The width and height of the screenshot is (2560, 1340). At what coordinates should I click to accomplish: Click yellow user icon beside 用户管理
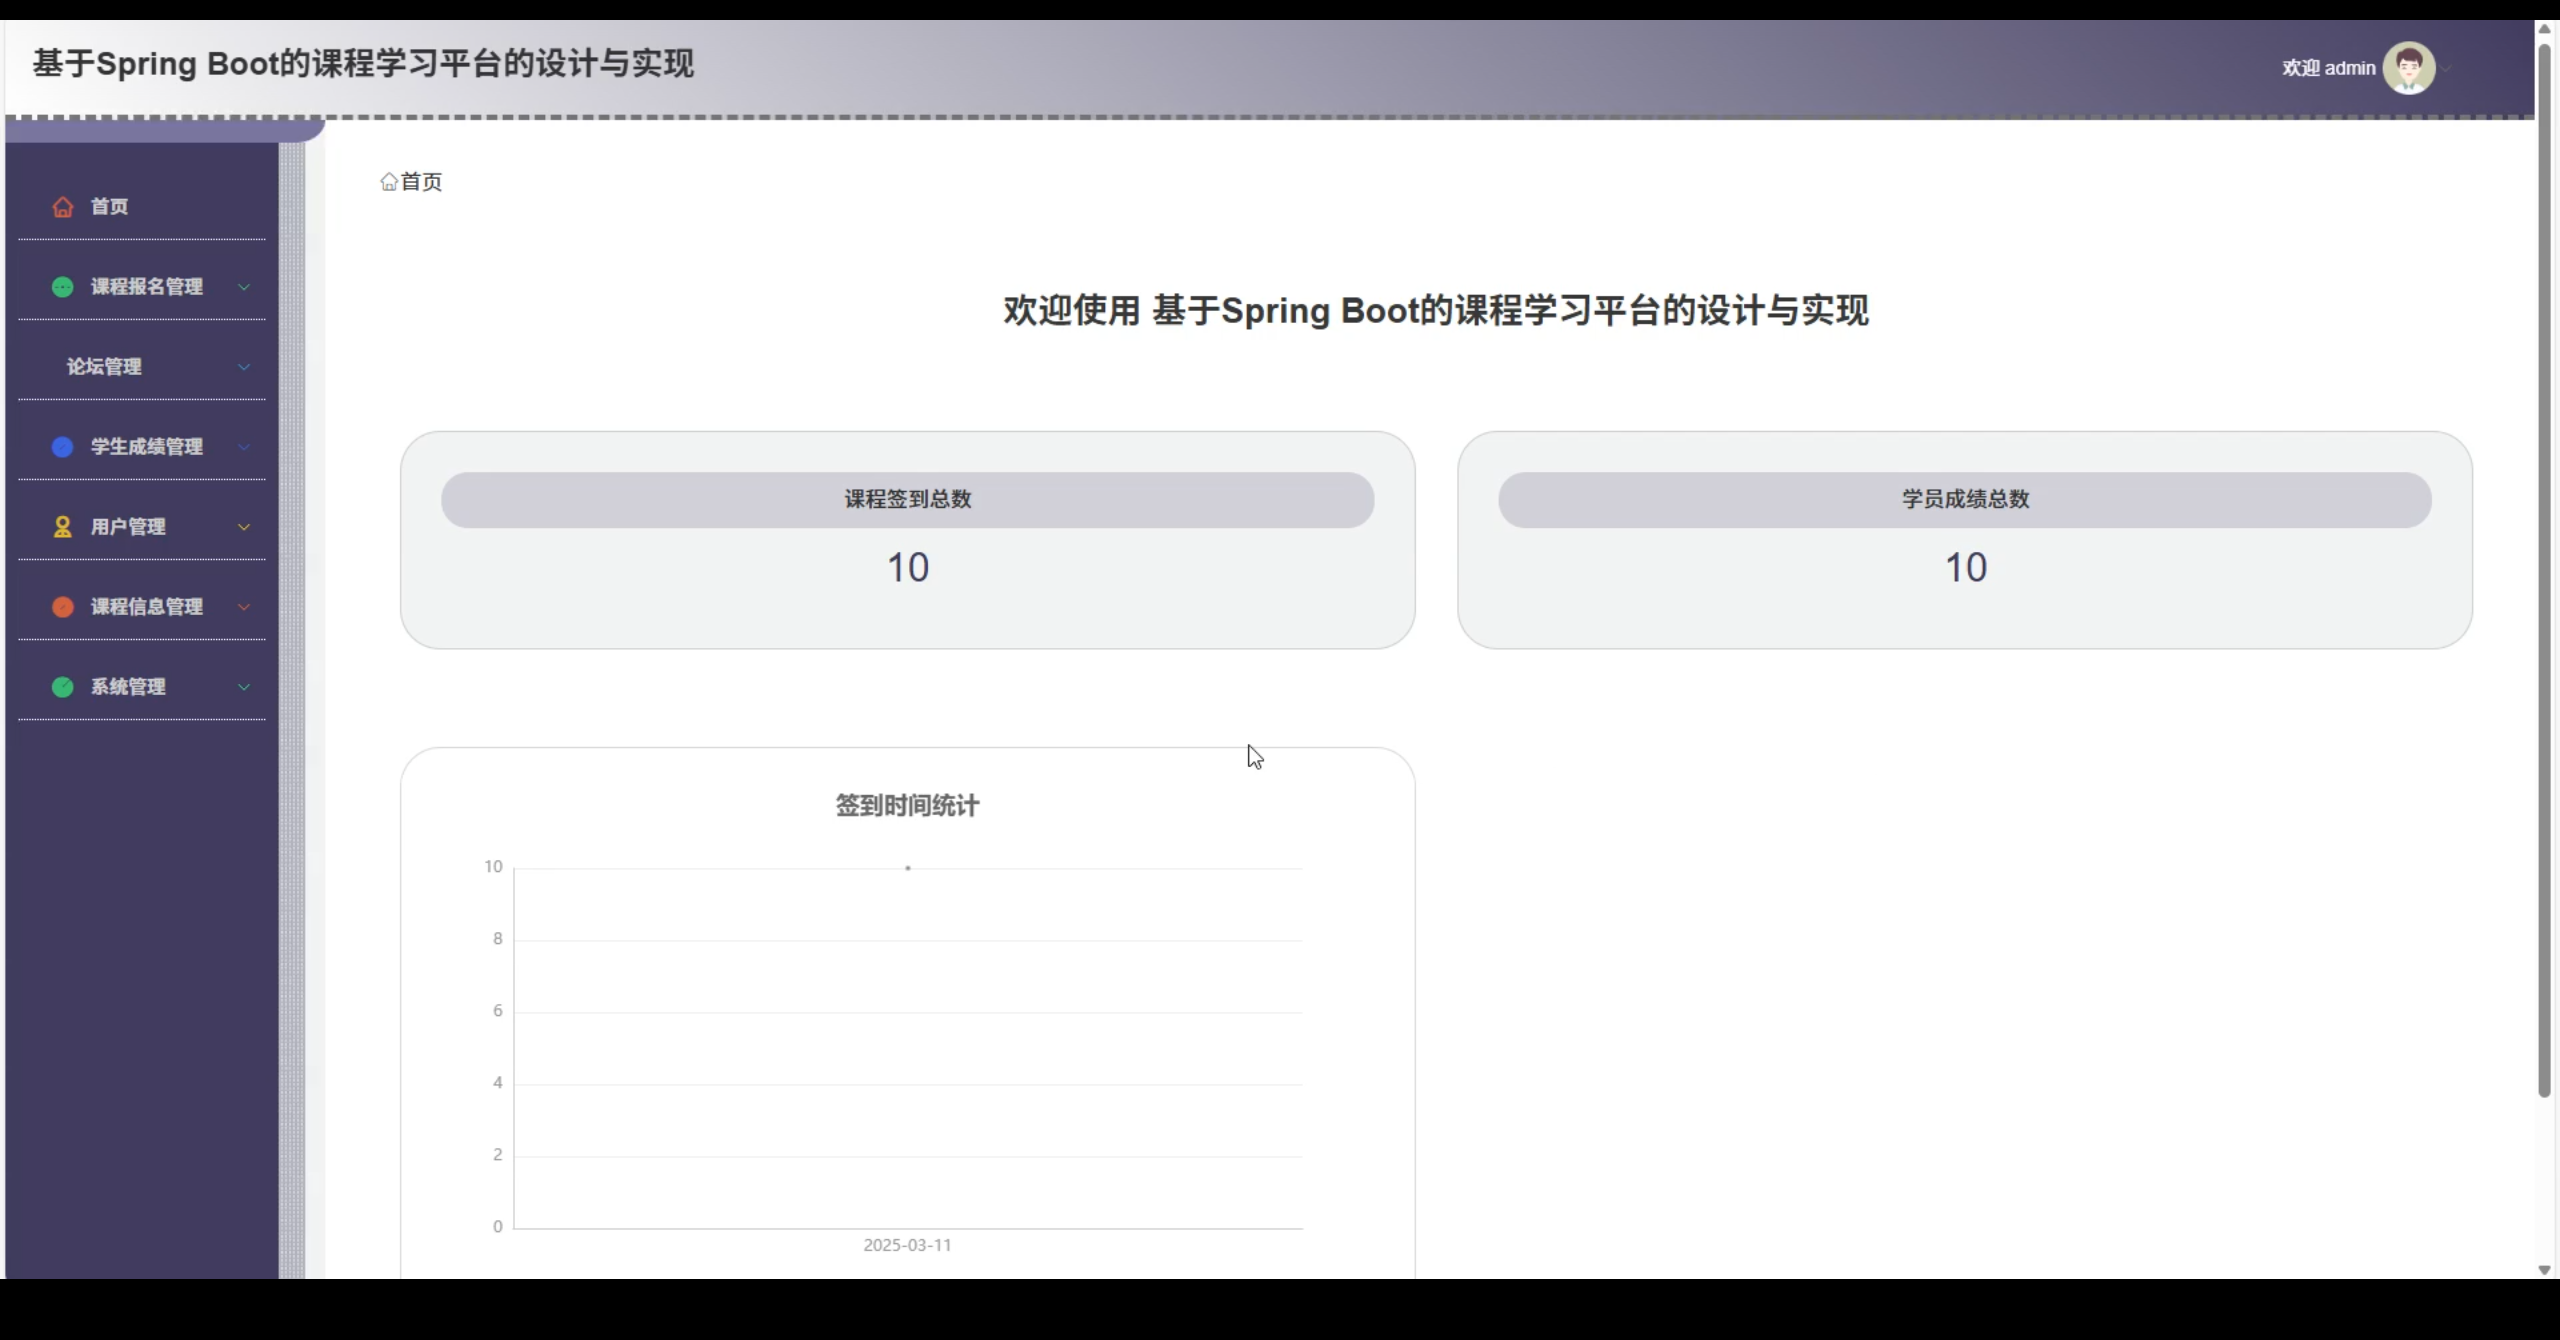coord(63,527)
